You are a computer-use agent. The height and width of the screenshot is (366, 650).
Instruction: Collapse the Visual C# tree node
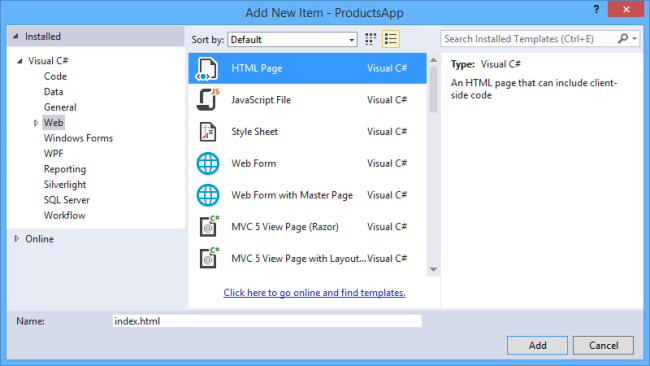coord(19,61)
